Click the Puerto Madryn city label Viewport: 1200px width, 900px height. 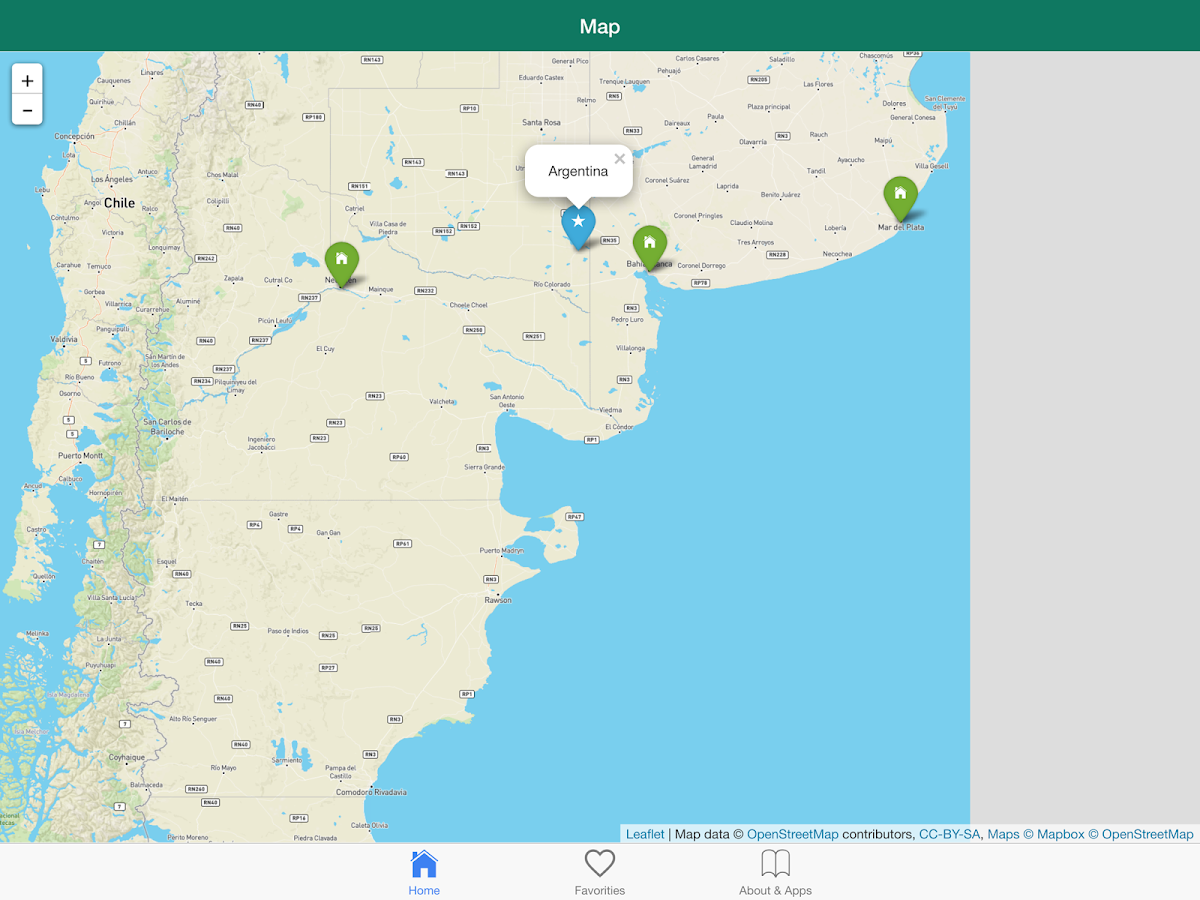point(501,551)
